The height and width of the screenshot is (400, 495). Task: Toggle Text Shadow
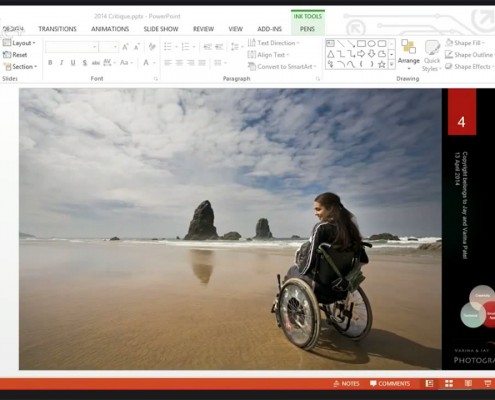click(x=85, y=62)
